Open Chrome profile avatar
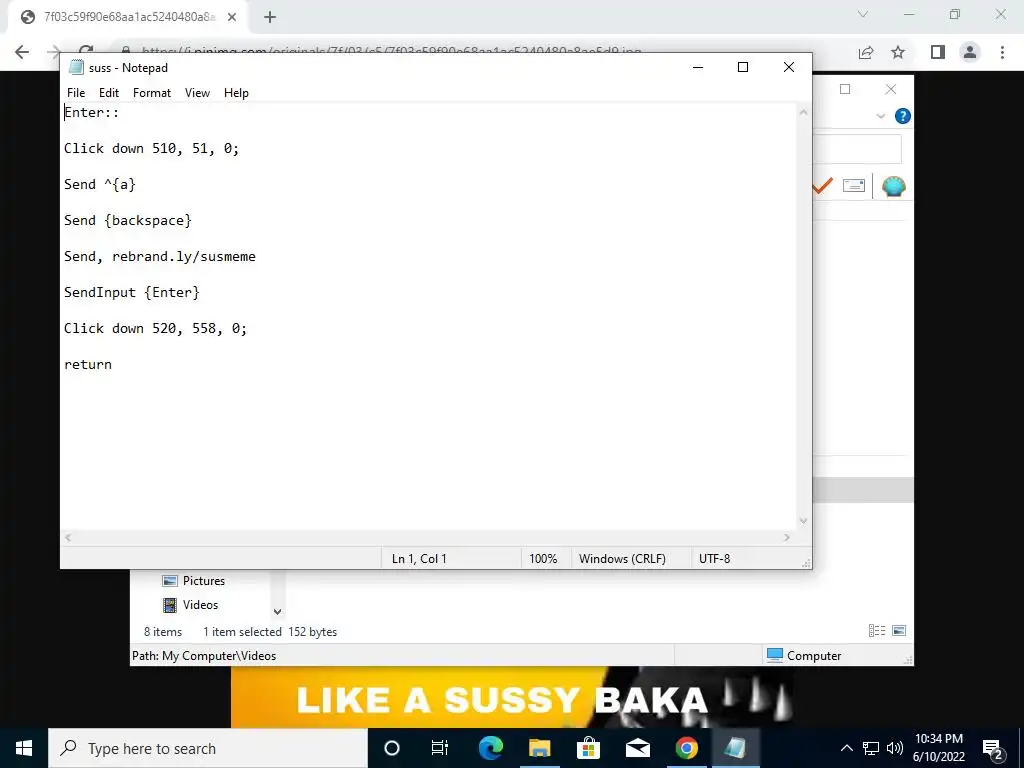The width and height of the screenshot is (1024, 768). click(970, 52)
